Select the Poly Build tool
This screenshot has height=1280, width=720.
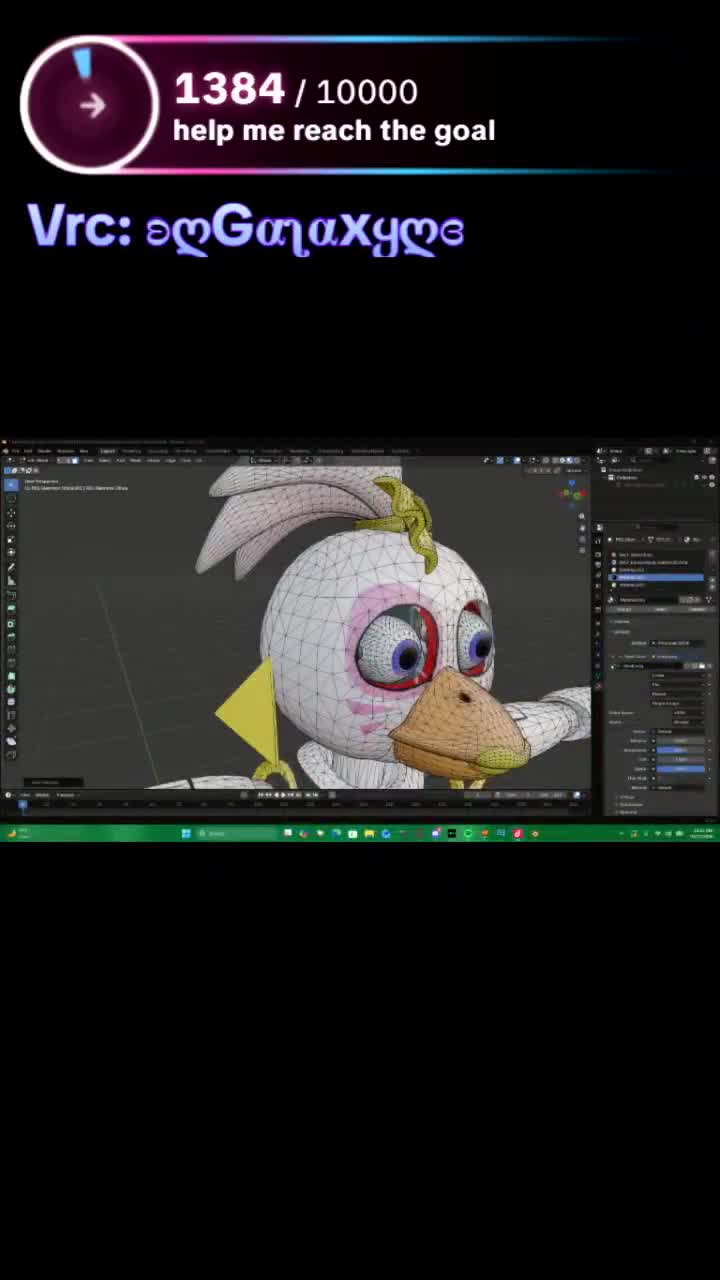(x=11, y=676)
